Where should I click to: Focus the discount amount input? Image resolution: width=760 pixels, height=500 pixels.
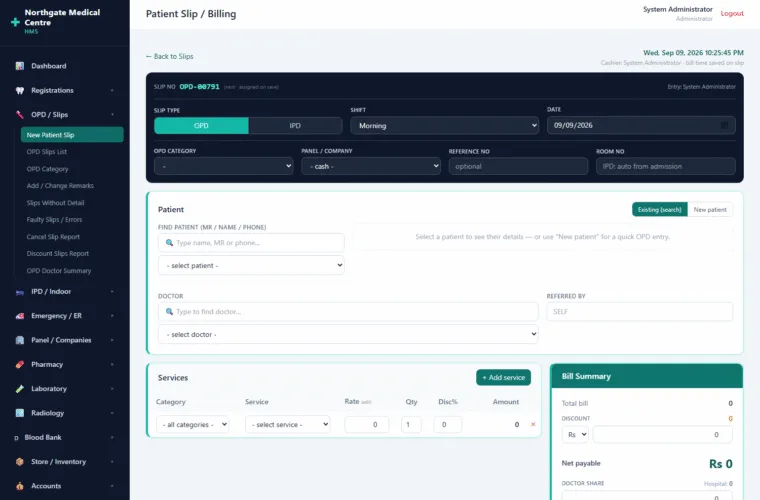coord(663,435)
